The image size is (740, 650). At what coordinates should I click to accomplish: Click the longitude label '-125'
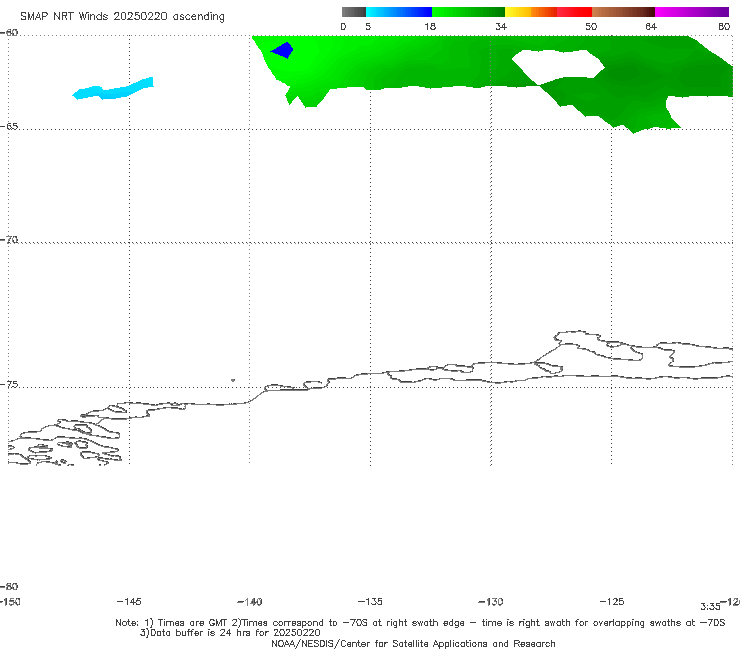coord(612,601)
